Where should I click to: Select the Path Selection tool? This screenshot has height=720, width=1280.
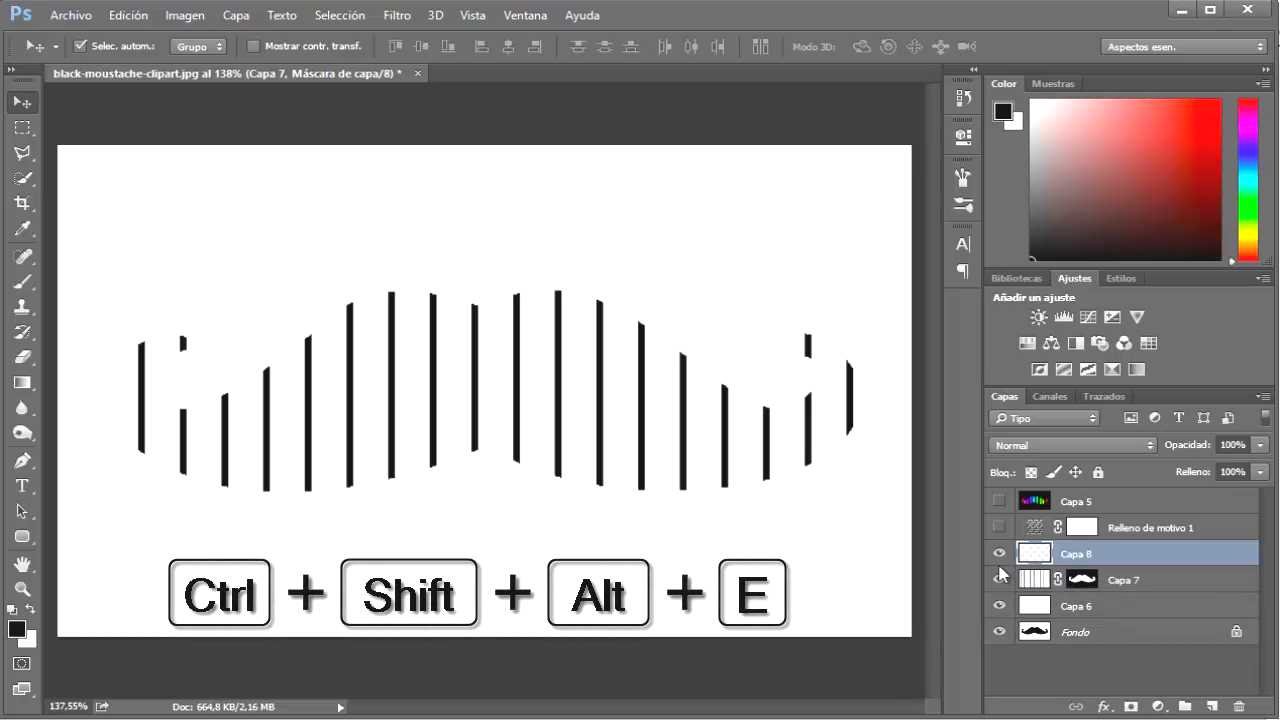(x=22, y=511)
